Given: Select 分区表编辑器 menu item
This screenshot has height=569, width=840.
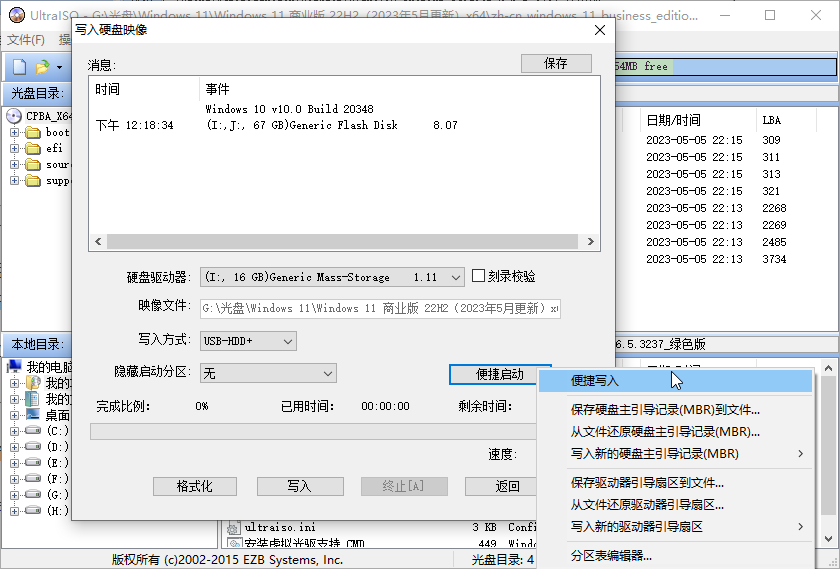Looking at the screenshot, I should (x=675, y=556).
